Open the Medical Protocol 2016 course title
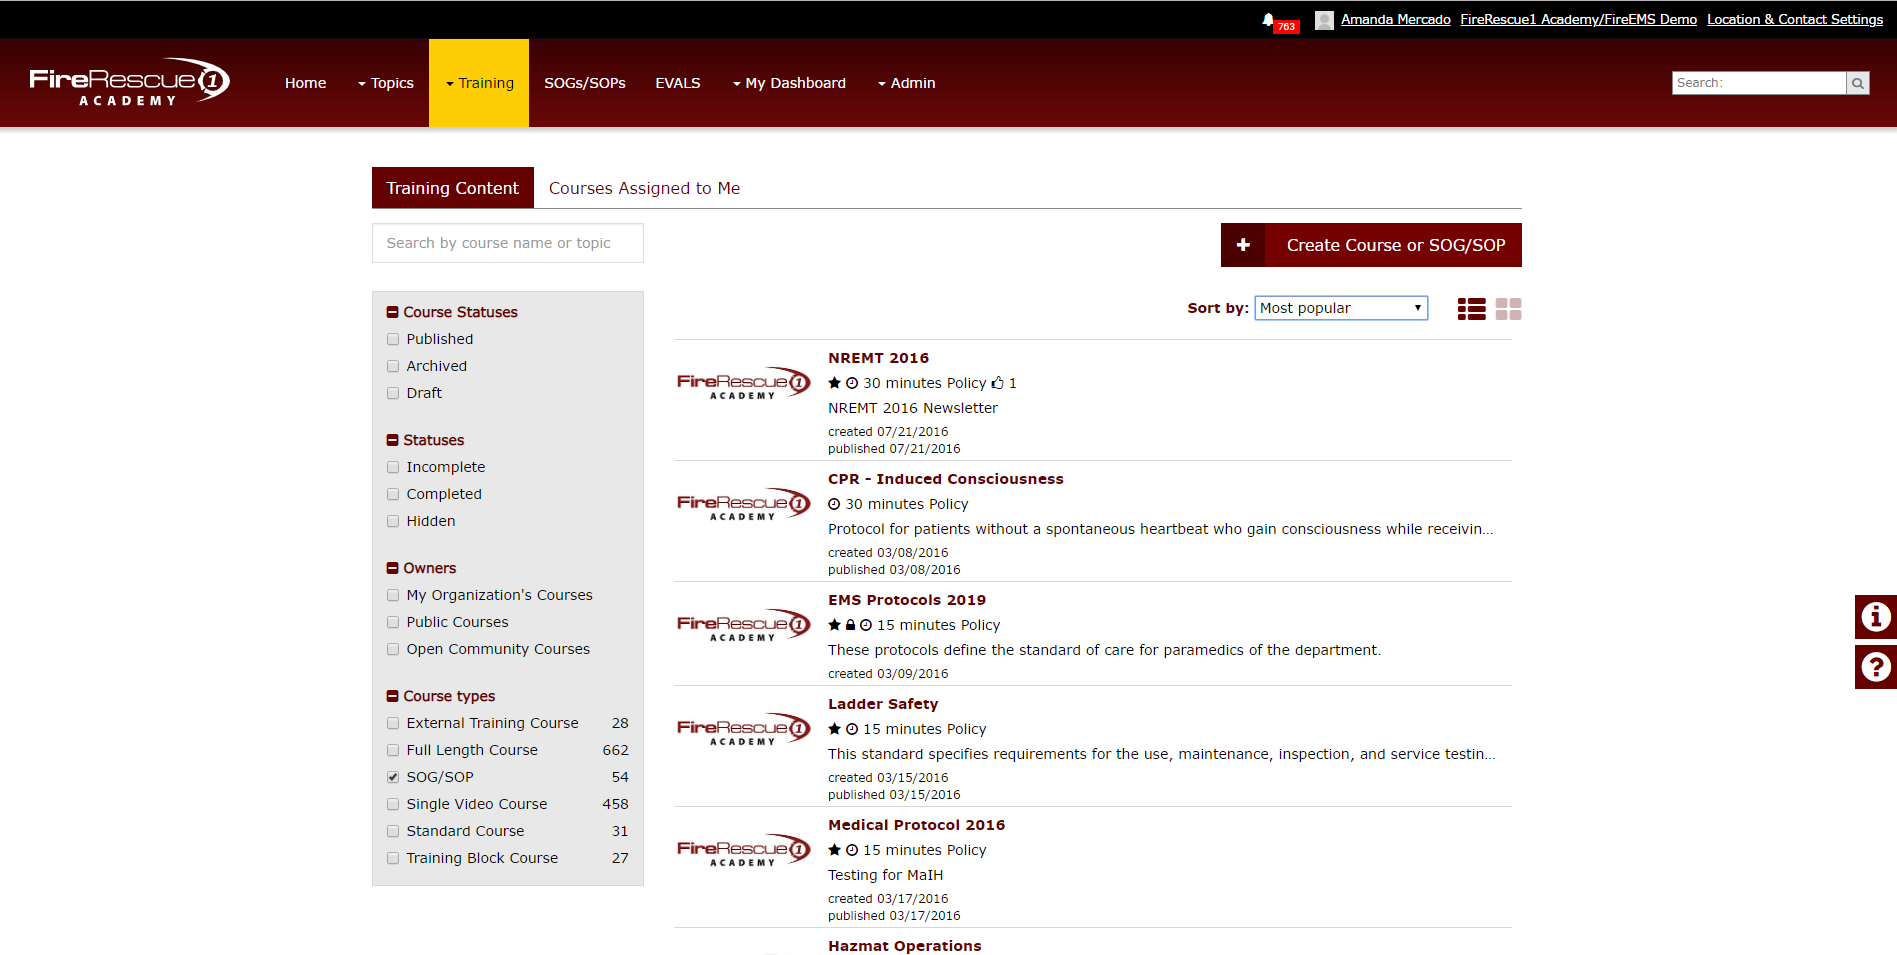The width and height of the screenshot is (1897, 955). click(x=916, y=825)
